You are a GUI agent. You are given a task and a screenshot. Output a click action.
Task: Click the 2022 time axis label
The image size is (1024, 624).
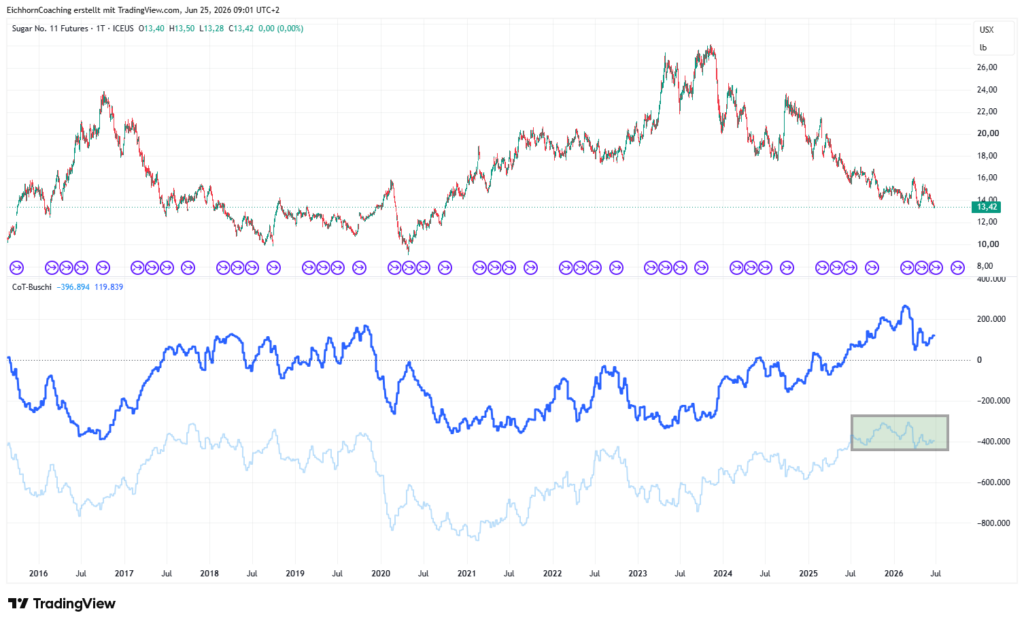[552, 574]
